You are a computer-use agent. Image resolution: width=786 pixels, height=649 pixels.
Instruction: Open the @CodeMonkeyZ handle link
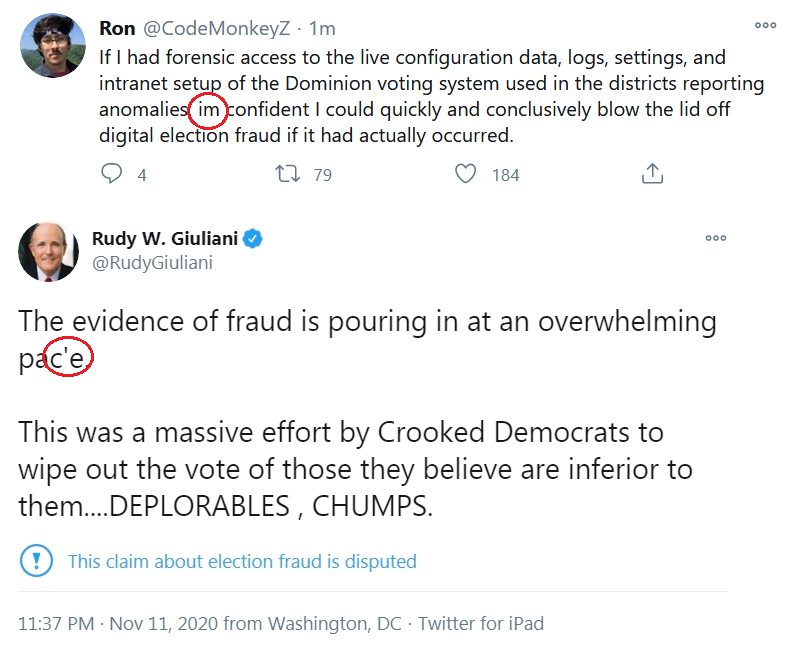click(217, 29)
